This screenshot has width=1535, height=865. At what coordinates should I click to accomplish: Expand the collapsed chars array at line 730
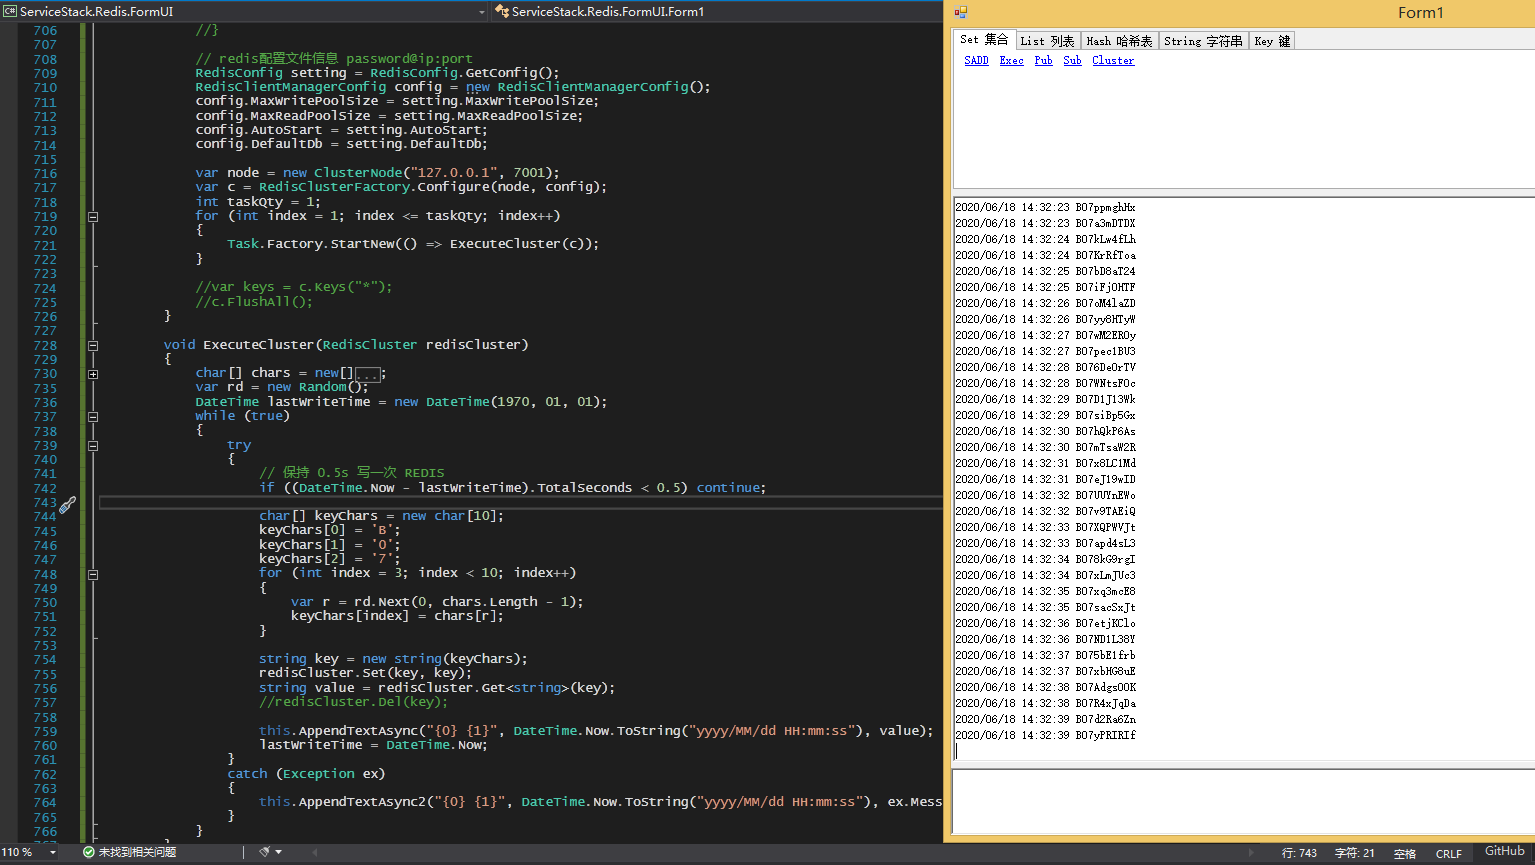[x=93, y=374]
